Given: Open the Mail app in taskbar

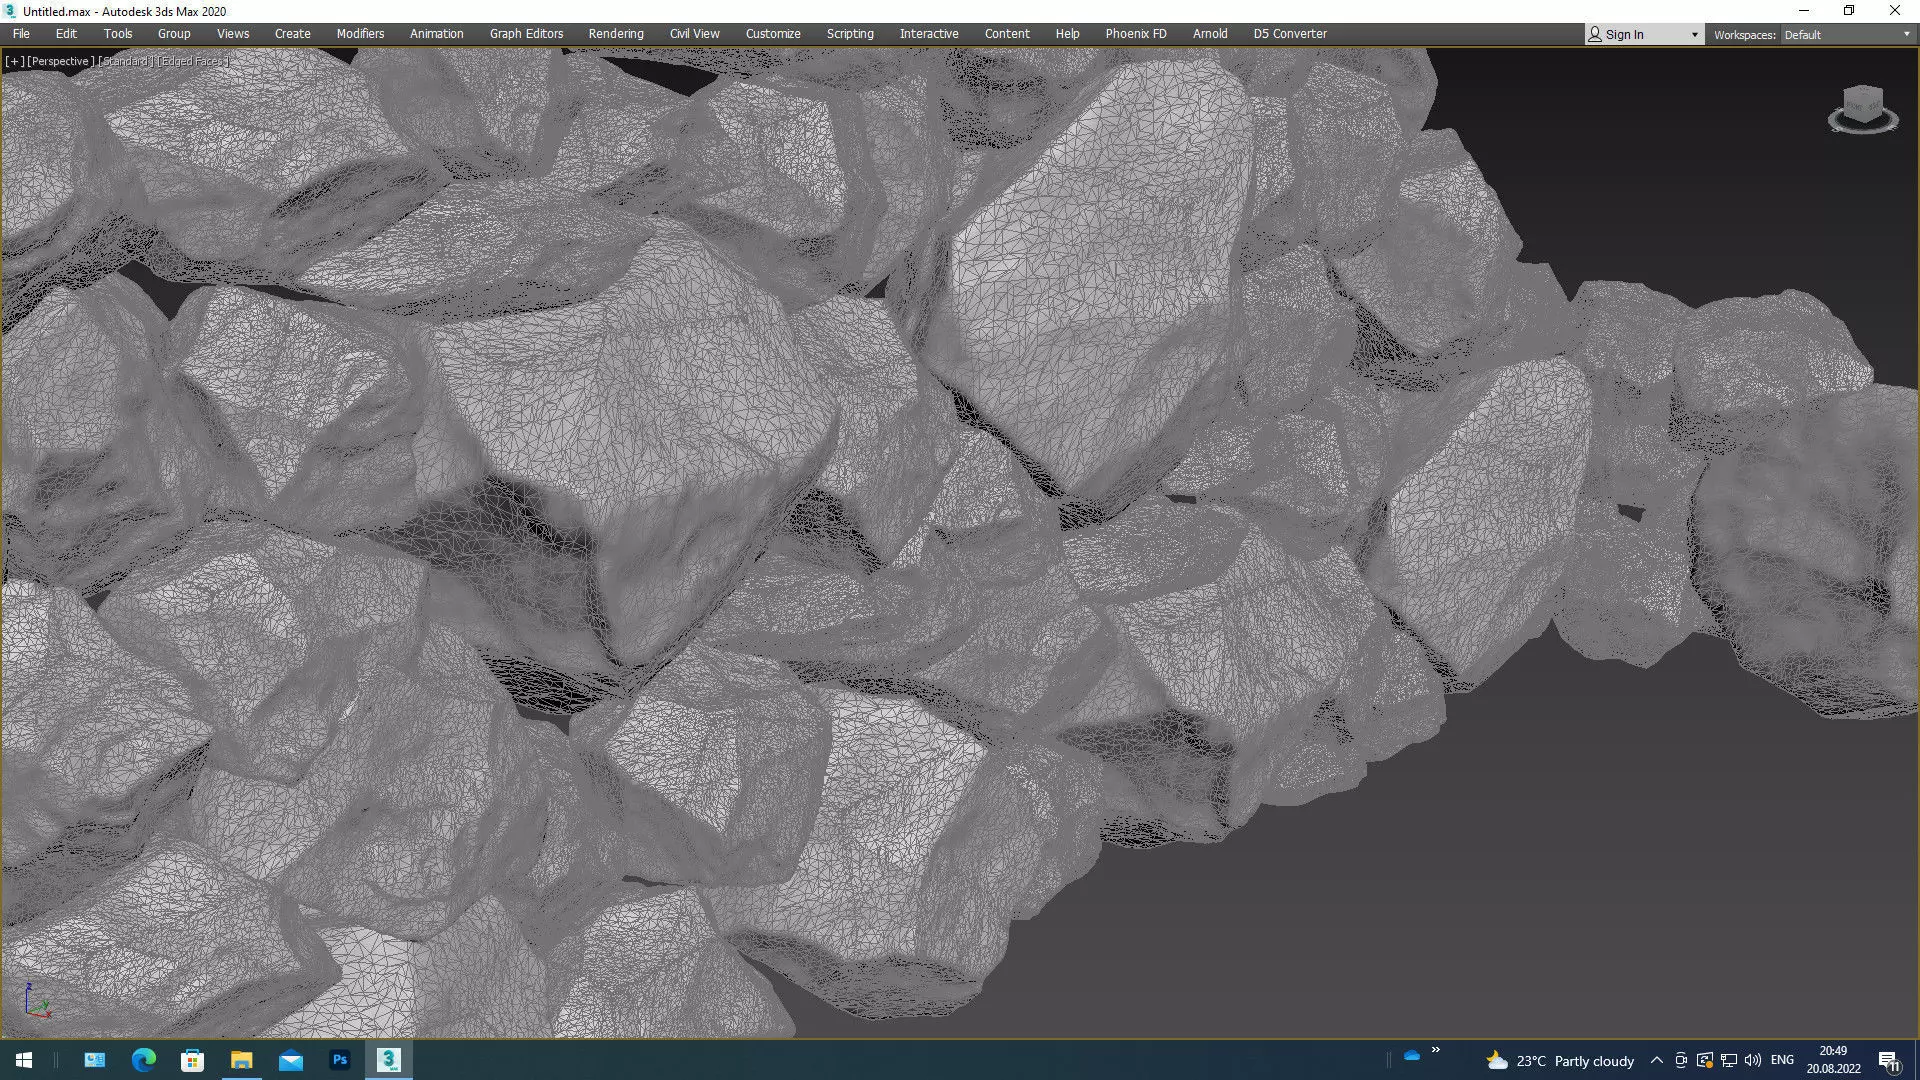Looking at the screenshot, I should click(291, 1060).
